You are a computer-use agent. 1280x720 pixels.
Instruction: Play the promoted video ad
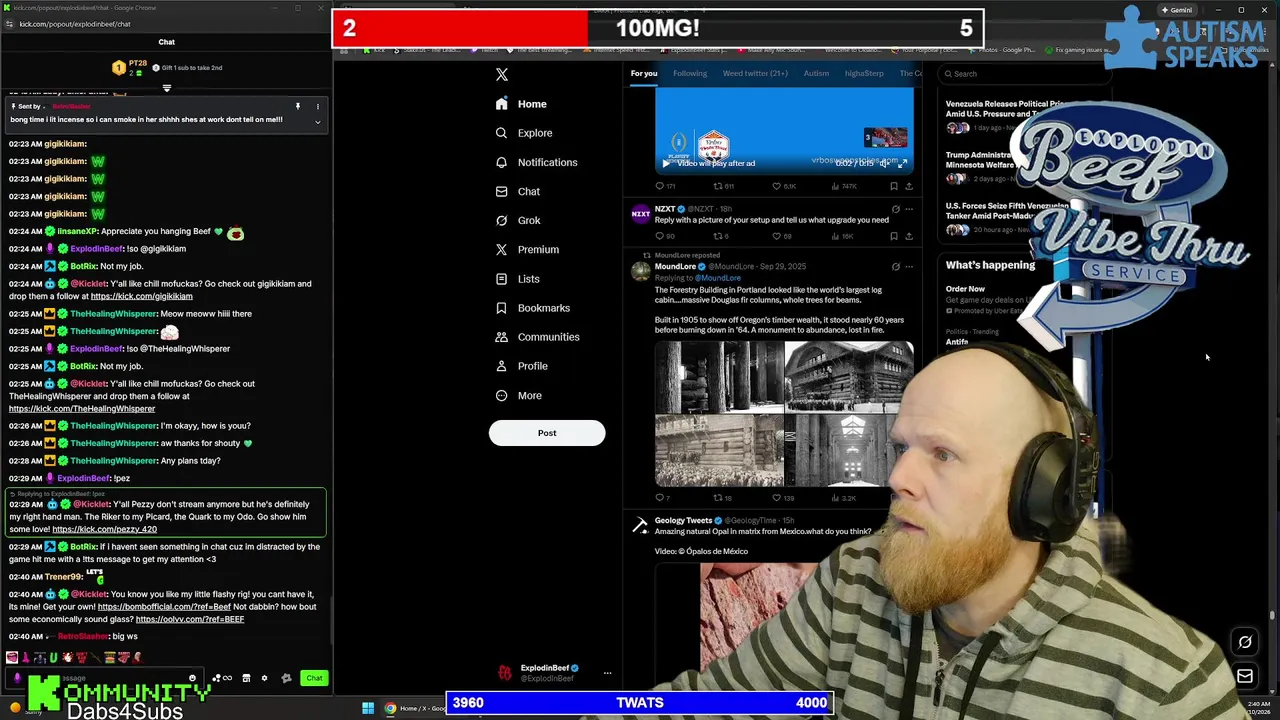(x=665, y=163)
